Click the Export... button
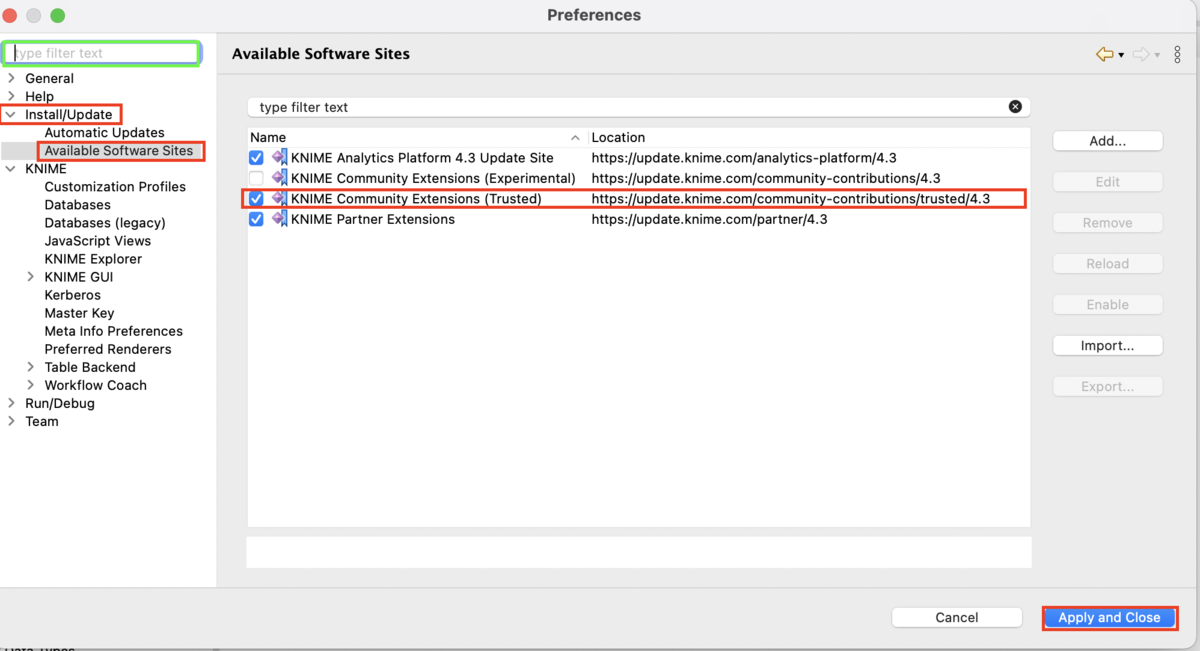Screen dimensions: 1200x651 pos(1108,387)
